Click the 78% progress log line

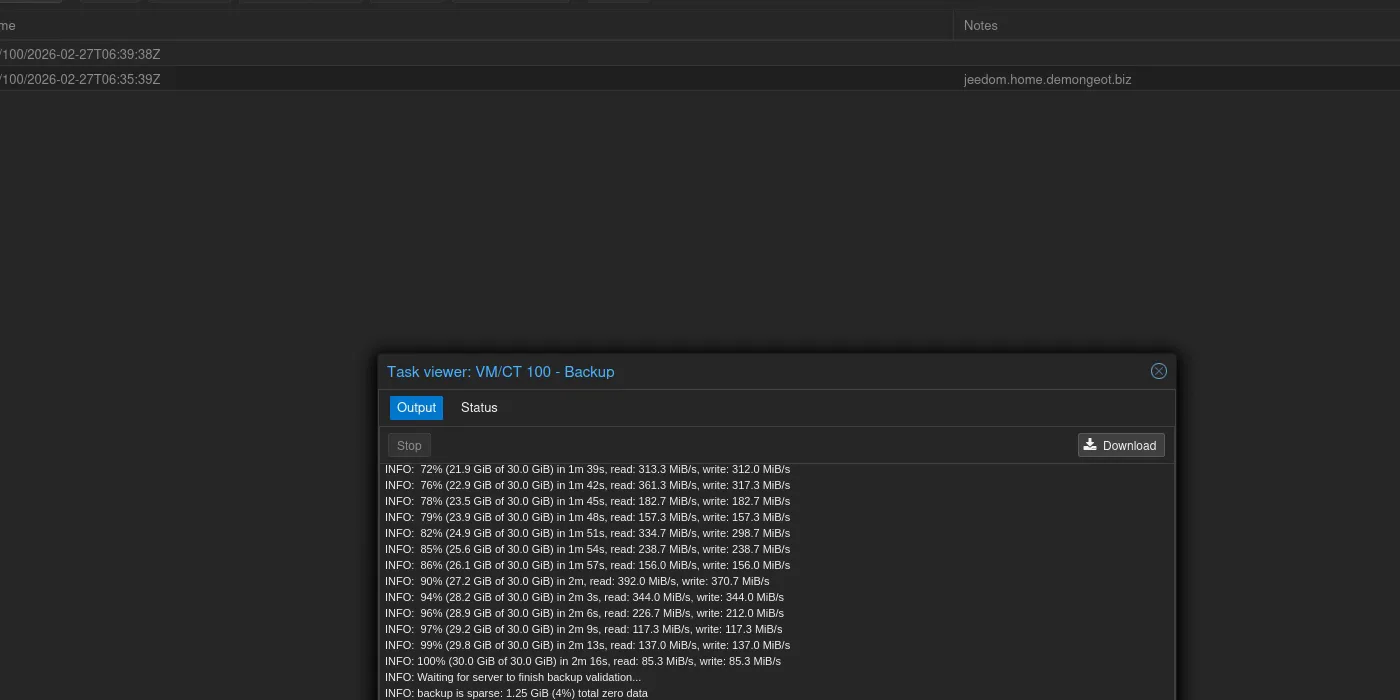click(x=587, y=501)
